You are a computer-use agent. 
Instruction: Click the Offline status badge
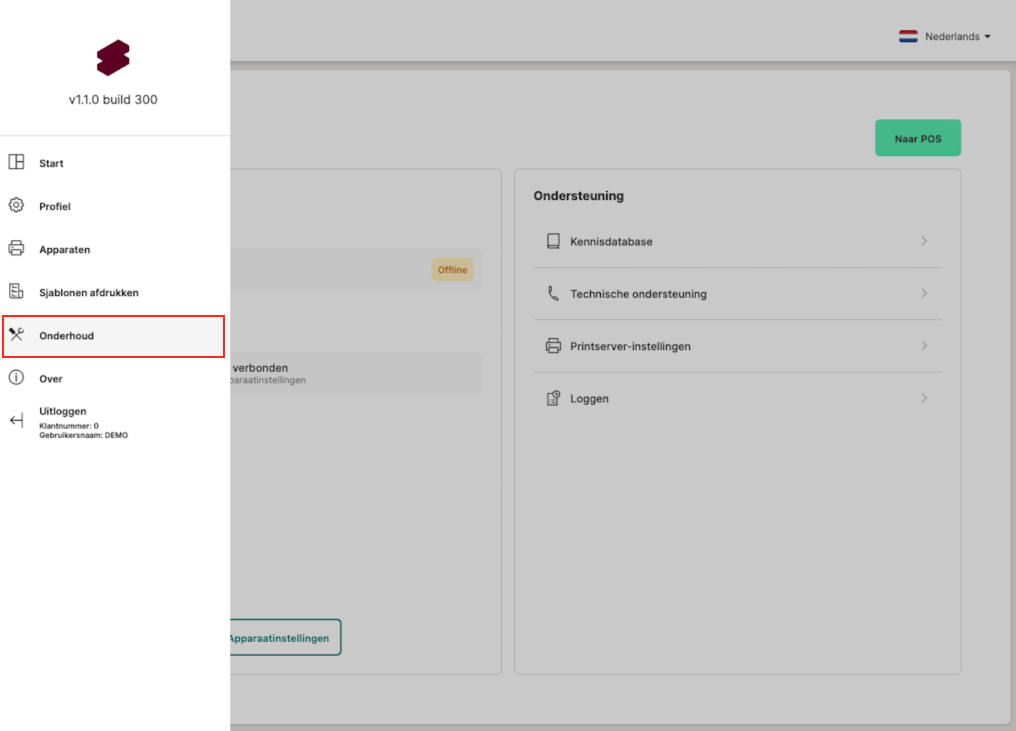pos(452,270)
